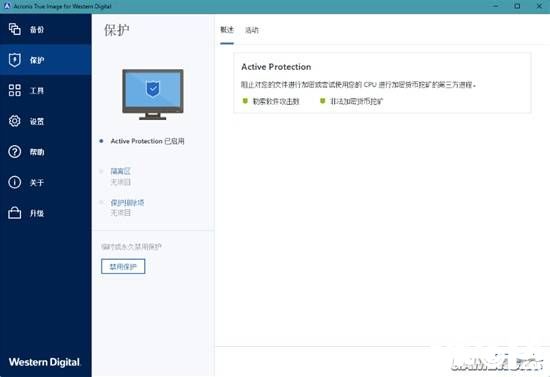Open the About (关于) info icon

pyautogui.click(x=14, y=182)
